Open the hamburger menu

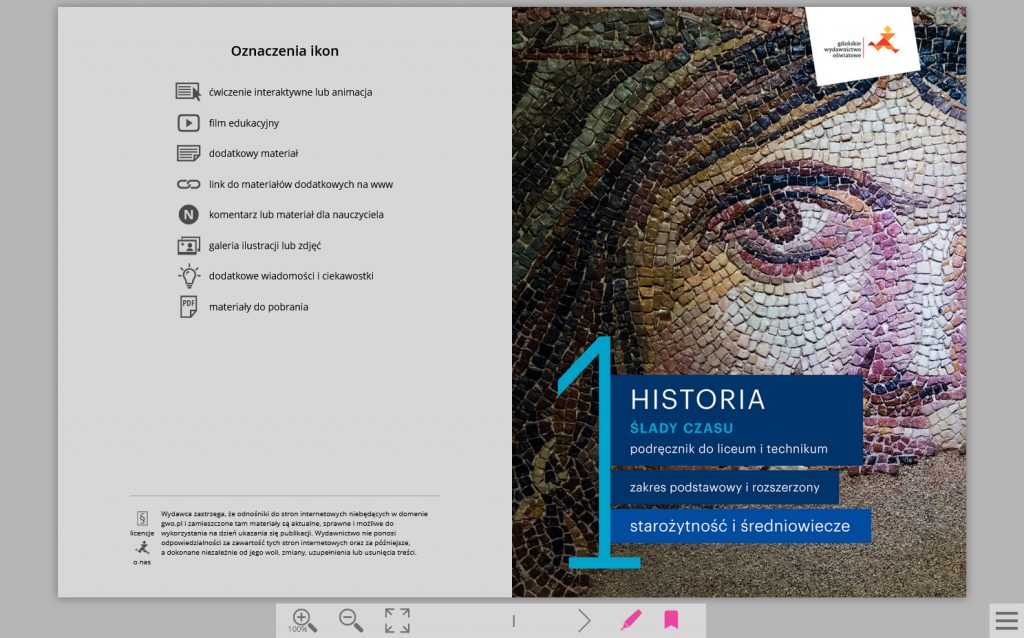point(1006,620)
